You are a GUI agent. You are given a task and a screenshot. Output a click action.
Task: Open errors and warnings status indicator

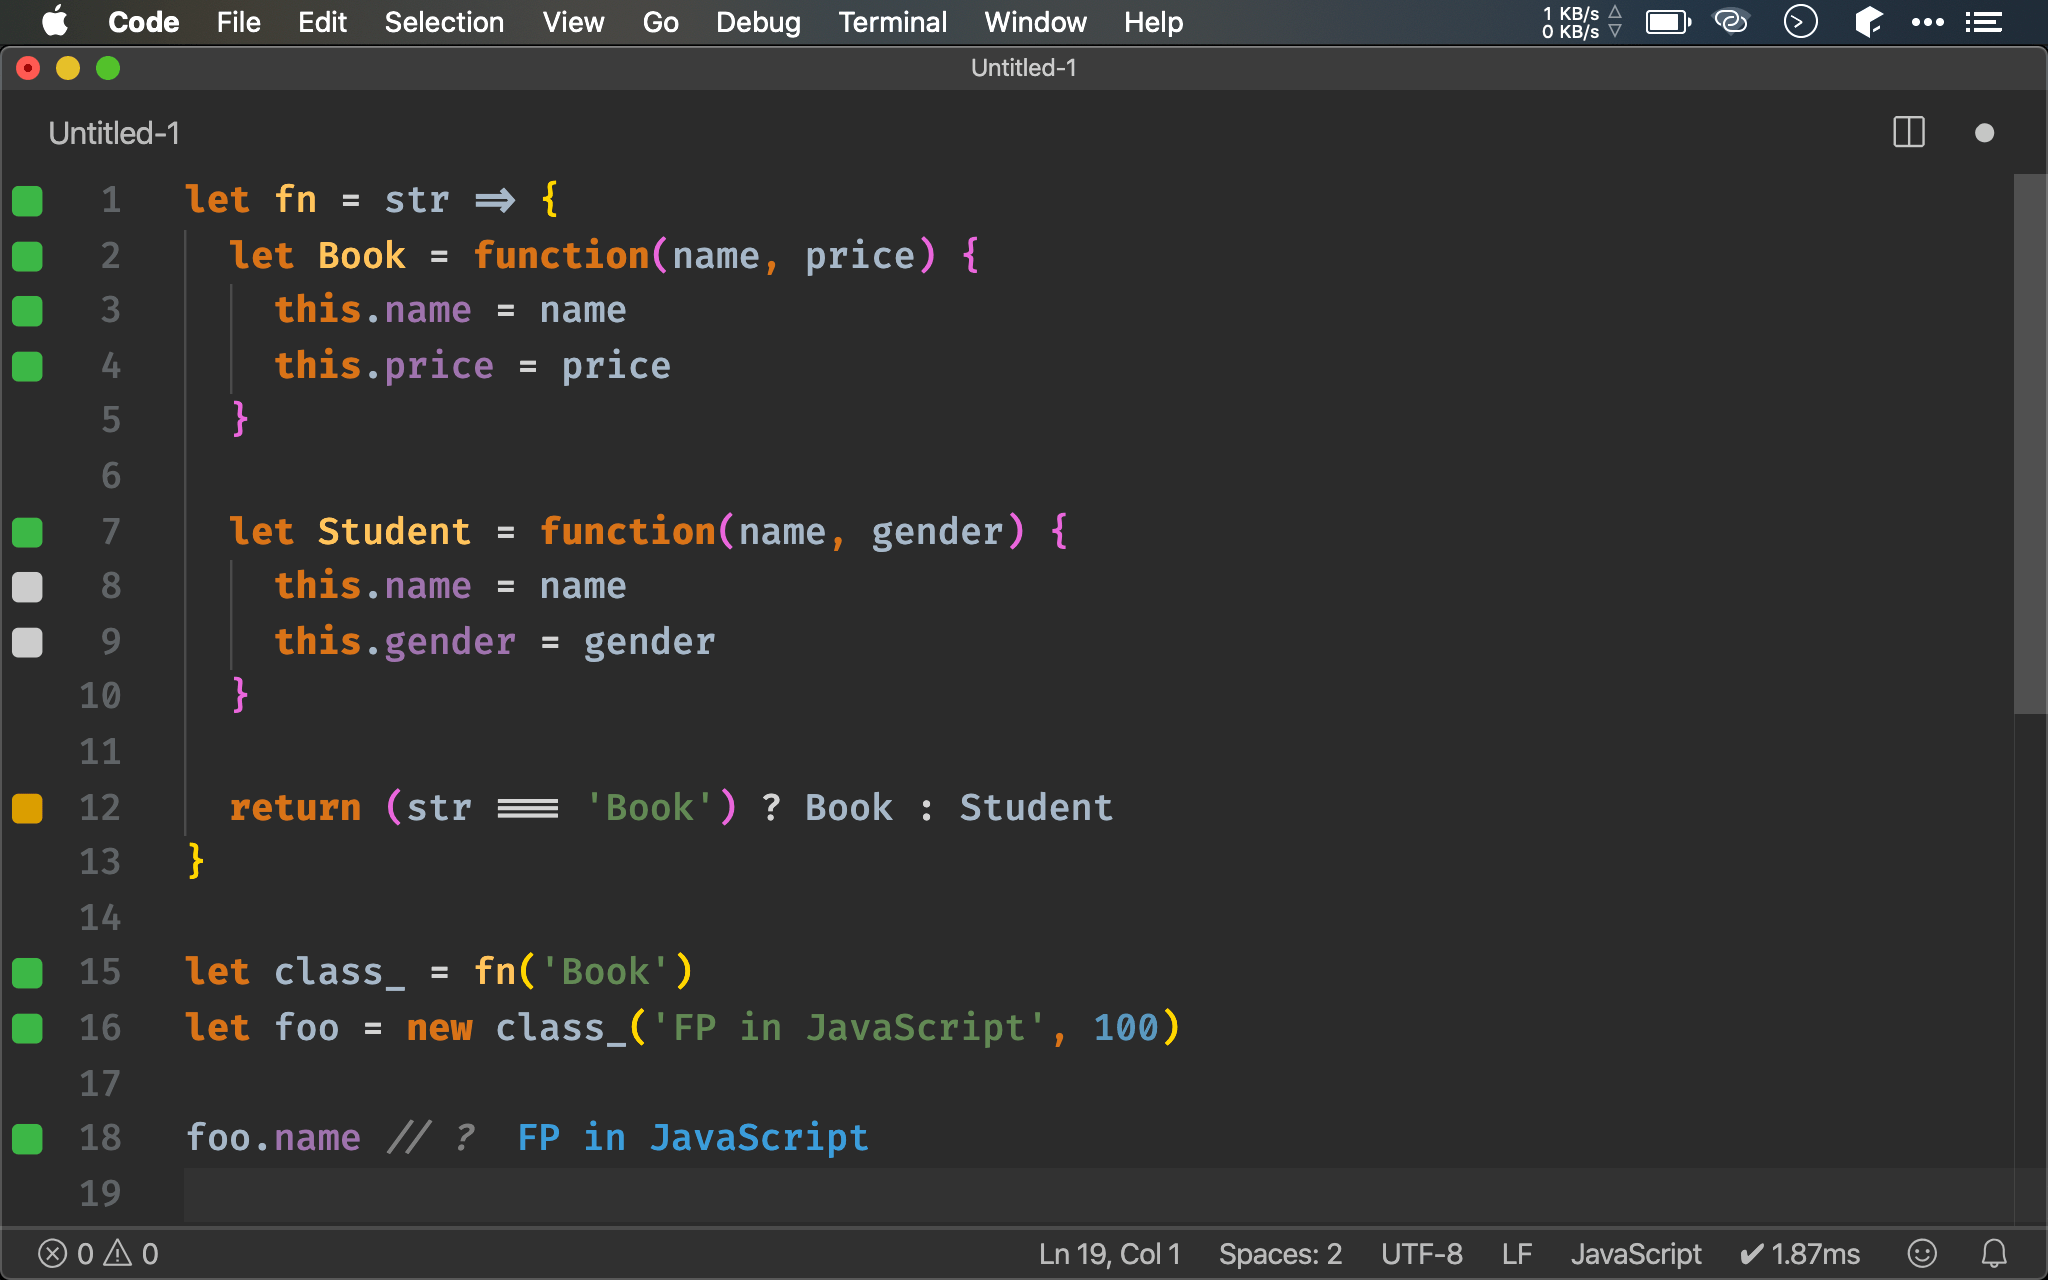click(x=98, y=1253)
